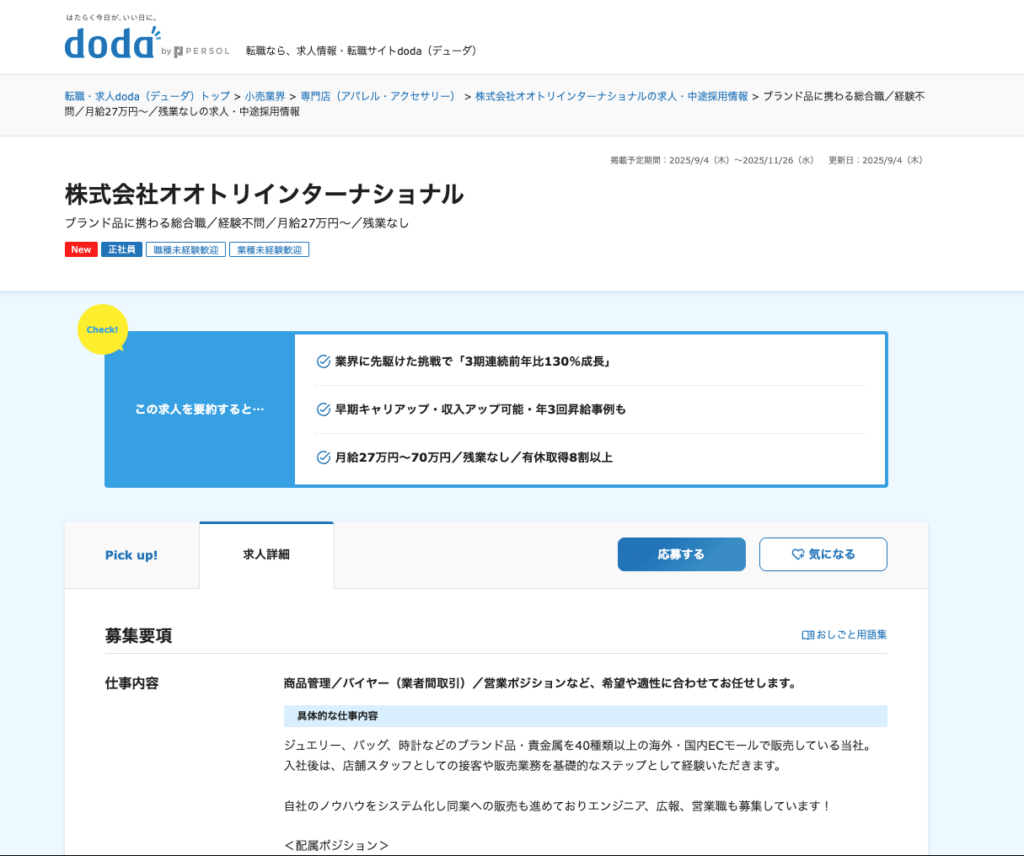The height and width of the screenshot is (856, 1024).
Task: Click job title ブランド品に携わる総合職 under the company name
Action: coord(236,223)
